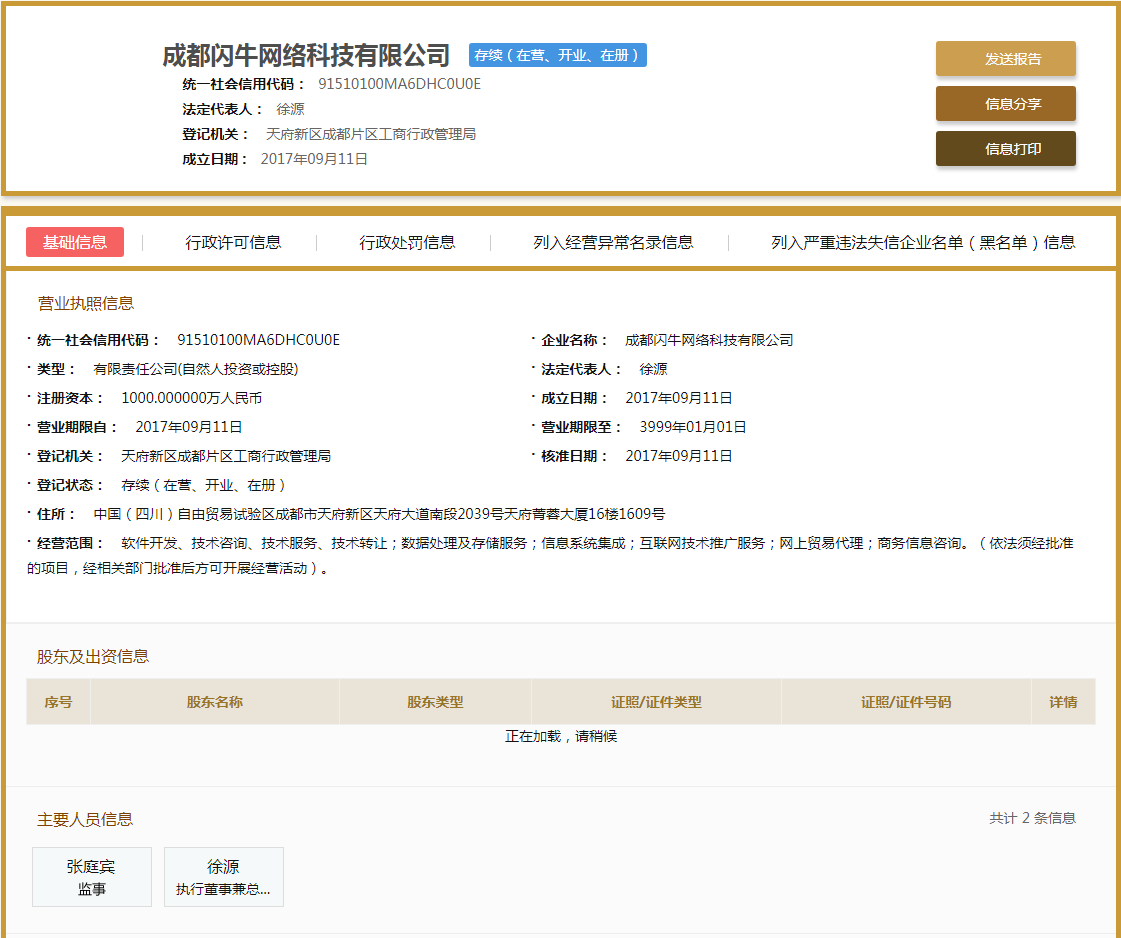The width and height of the screenshot is (1121, 938).
Task: Click the 正在加载，请稍候 loading message
Action: [x=561, y=737]
